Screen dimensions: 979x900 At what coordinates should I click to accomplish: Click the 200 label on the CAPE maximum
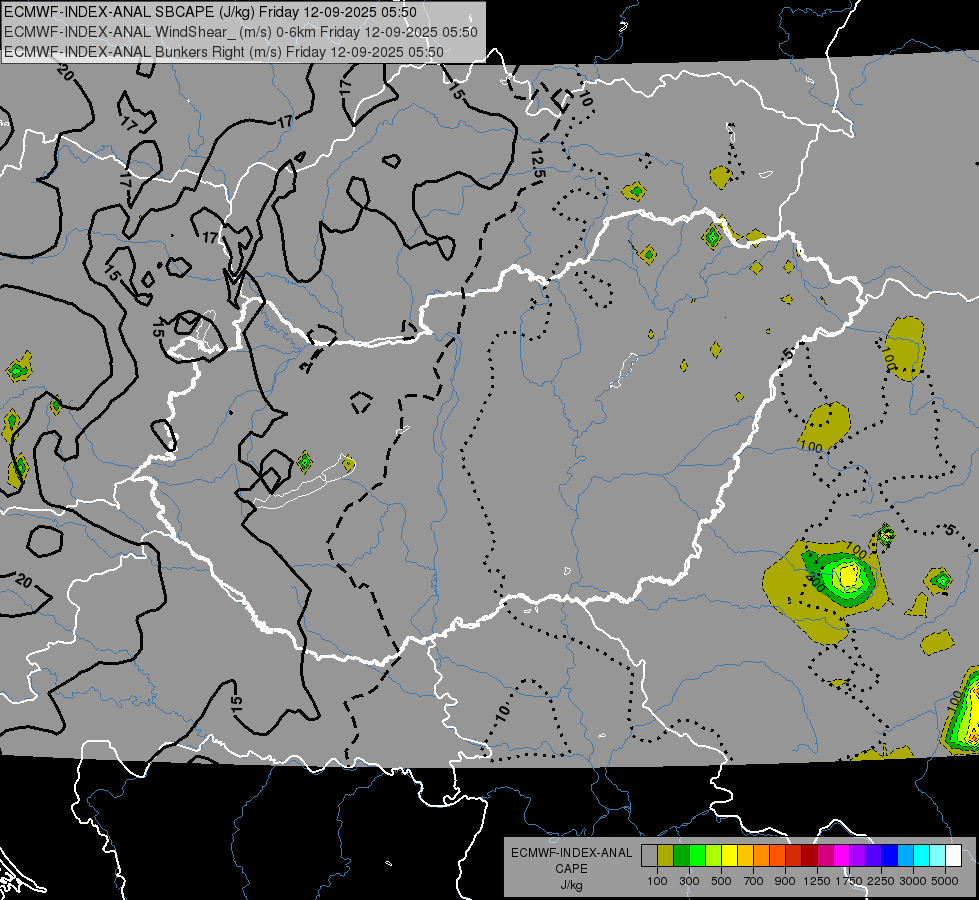click(x=815, y=582)
